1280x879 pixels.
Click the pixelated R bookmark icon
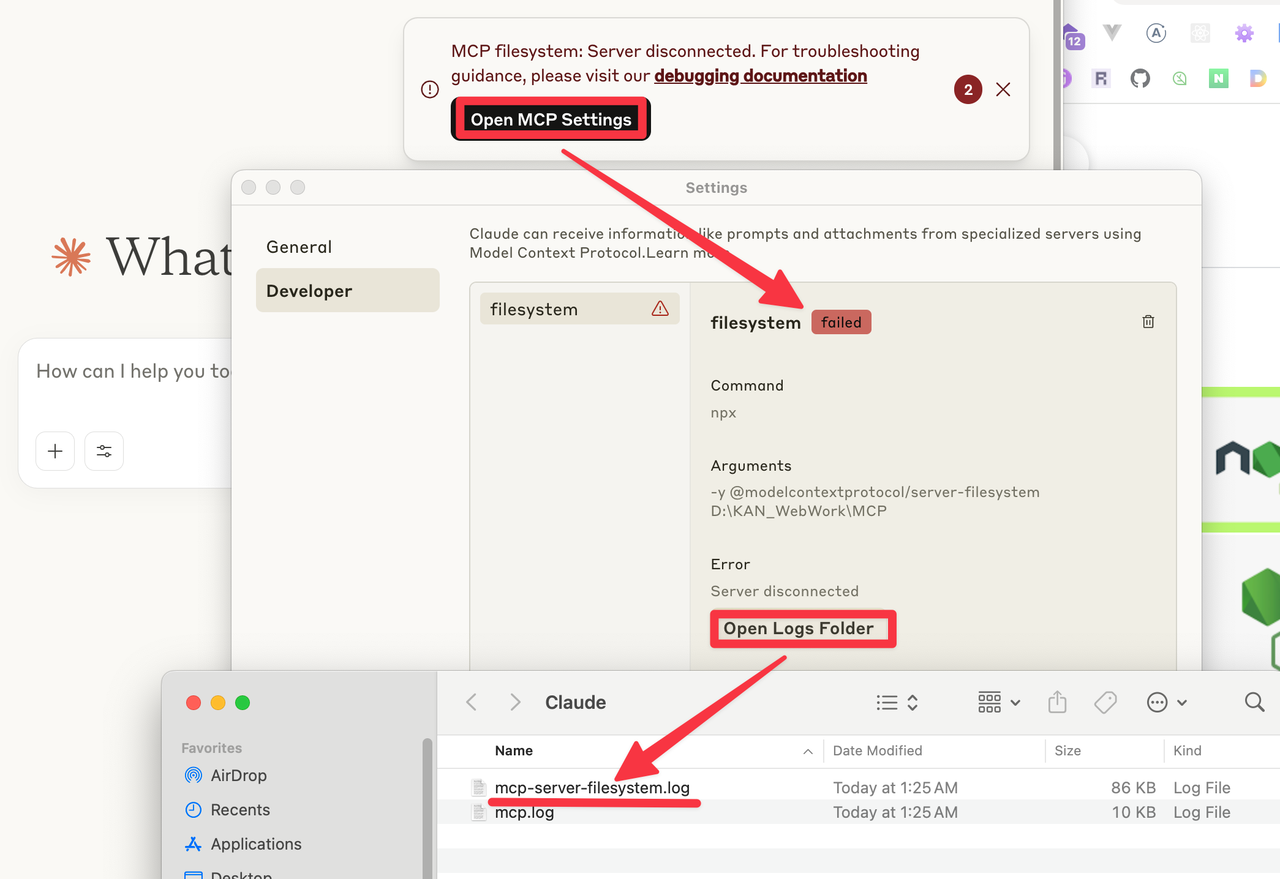point(1101,78)
